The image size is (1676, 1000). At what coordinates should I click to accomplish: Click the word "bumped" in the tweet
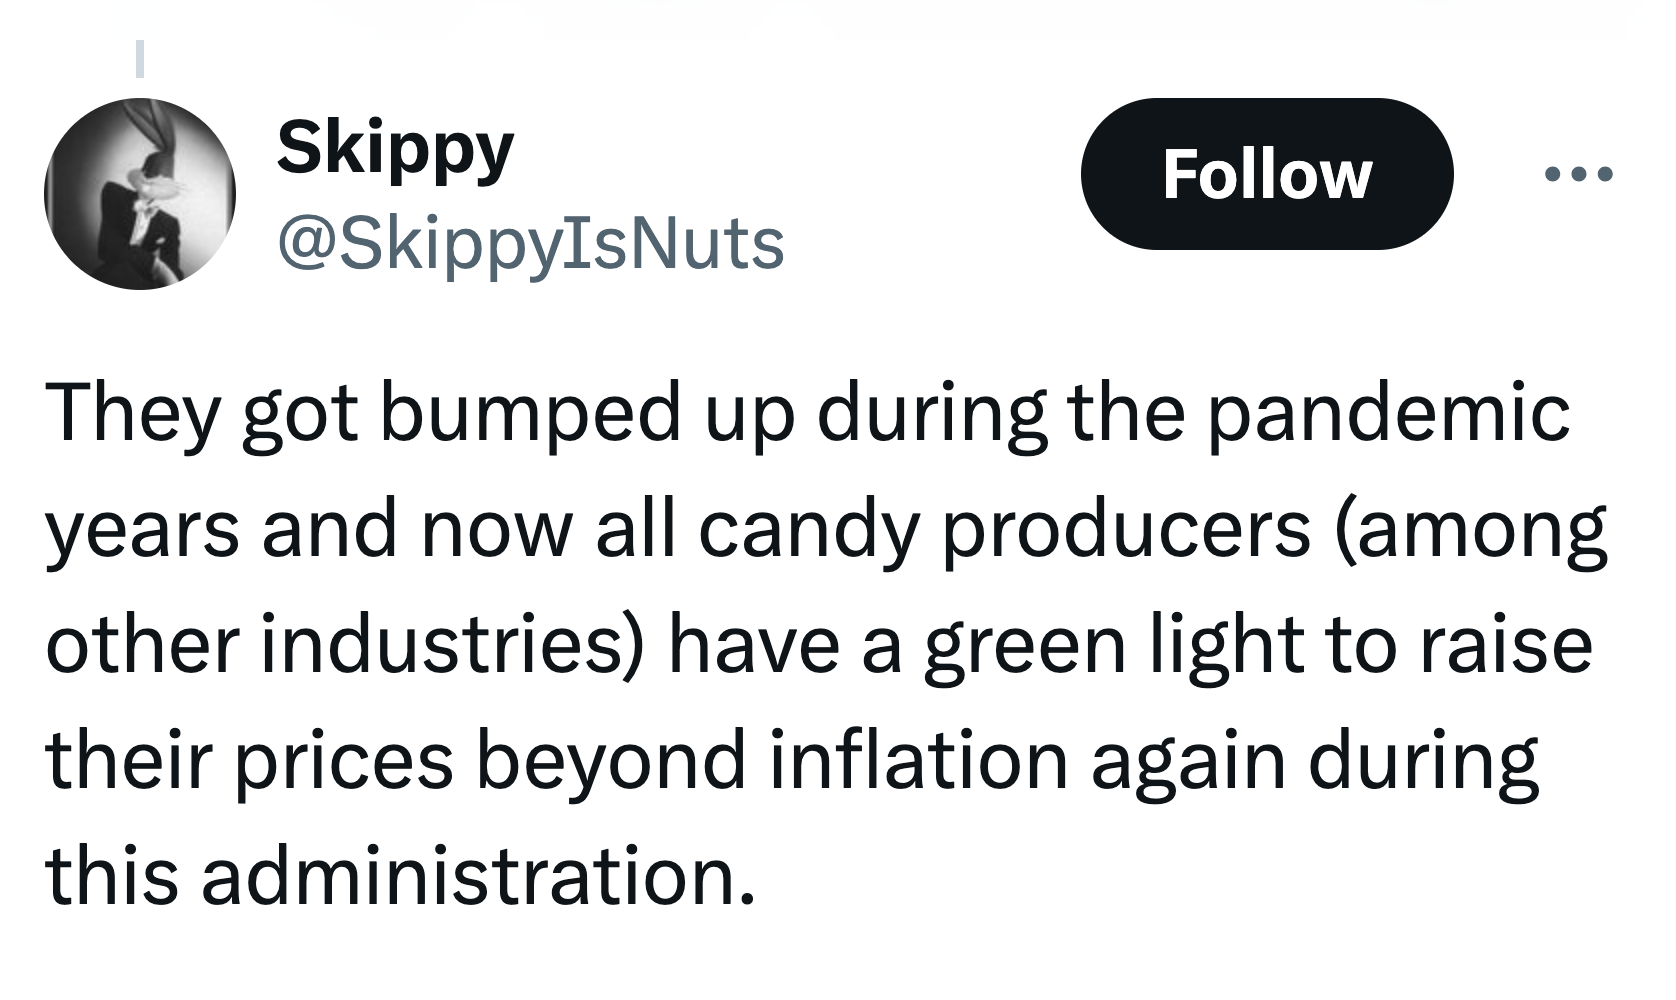[530, 412]
